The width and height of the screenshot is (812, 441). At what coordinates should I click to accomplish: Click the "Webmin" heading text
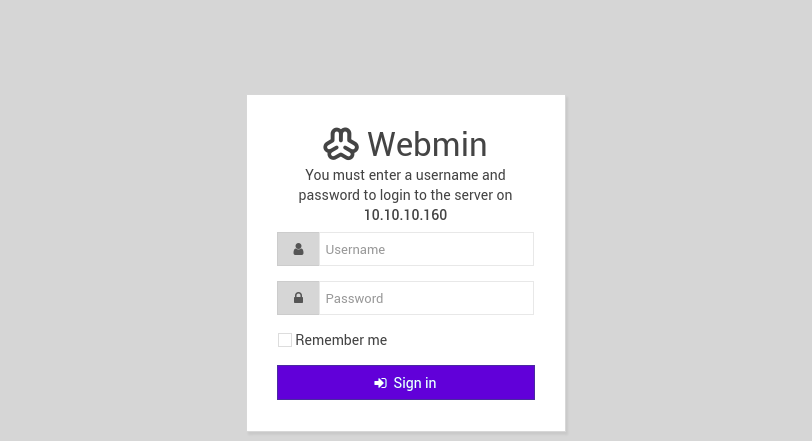[x=427, y=144]
